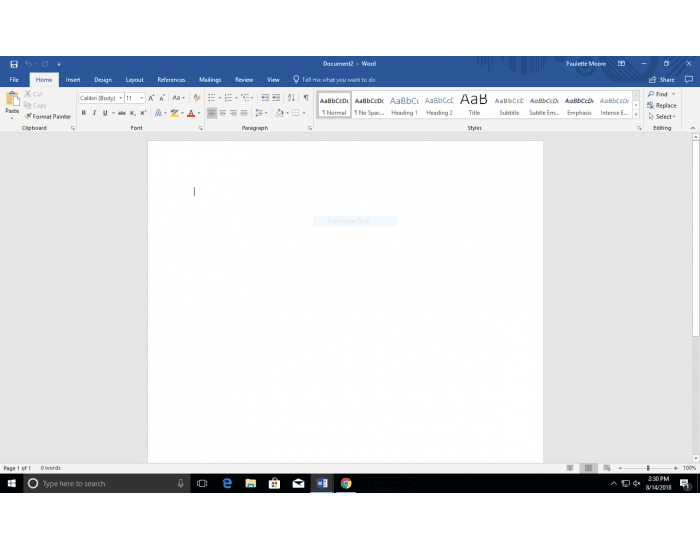Image resolution: width=700 pixels, height=550 pixels.
Task: Apply Title style
Action: click(x=474, y=105)
